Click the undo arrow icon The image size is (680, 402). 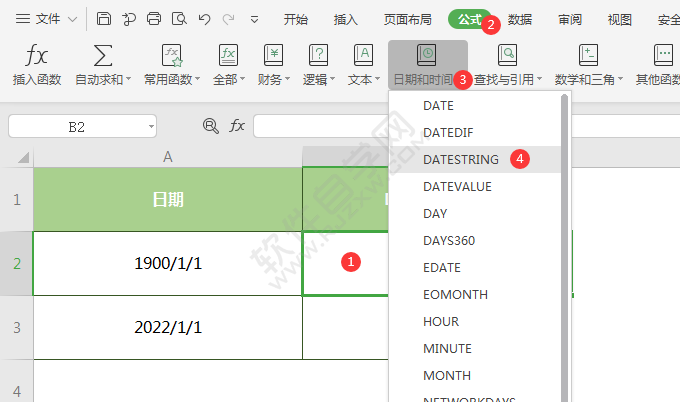click(x=204, y=19)
